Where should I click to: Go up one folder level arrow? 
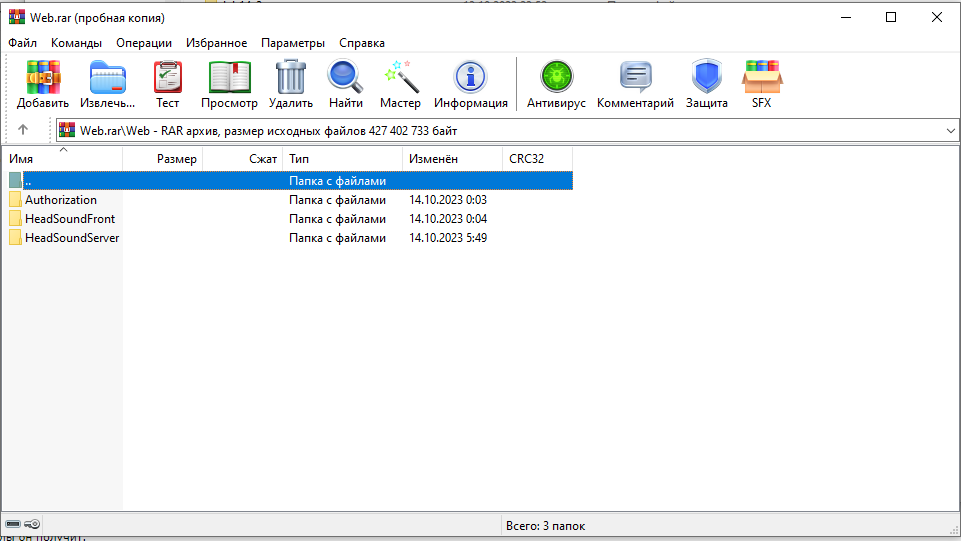point(23,130)
